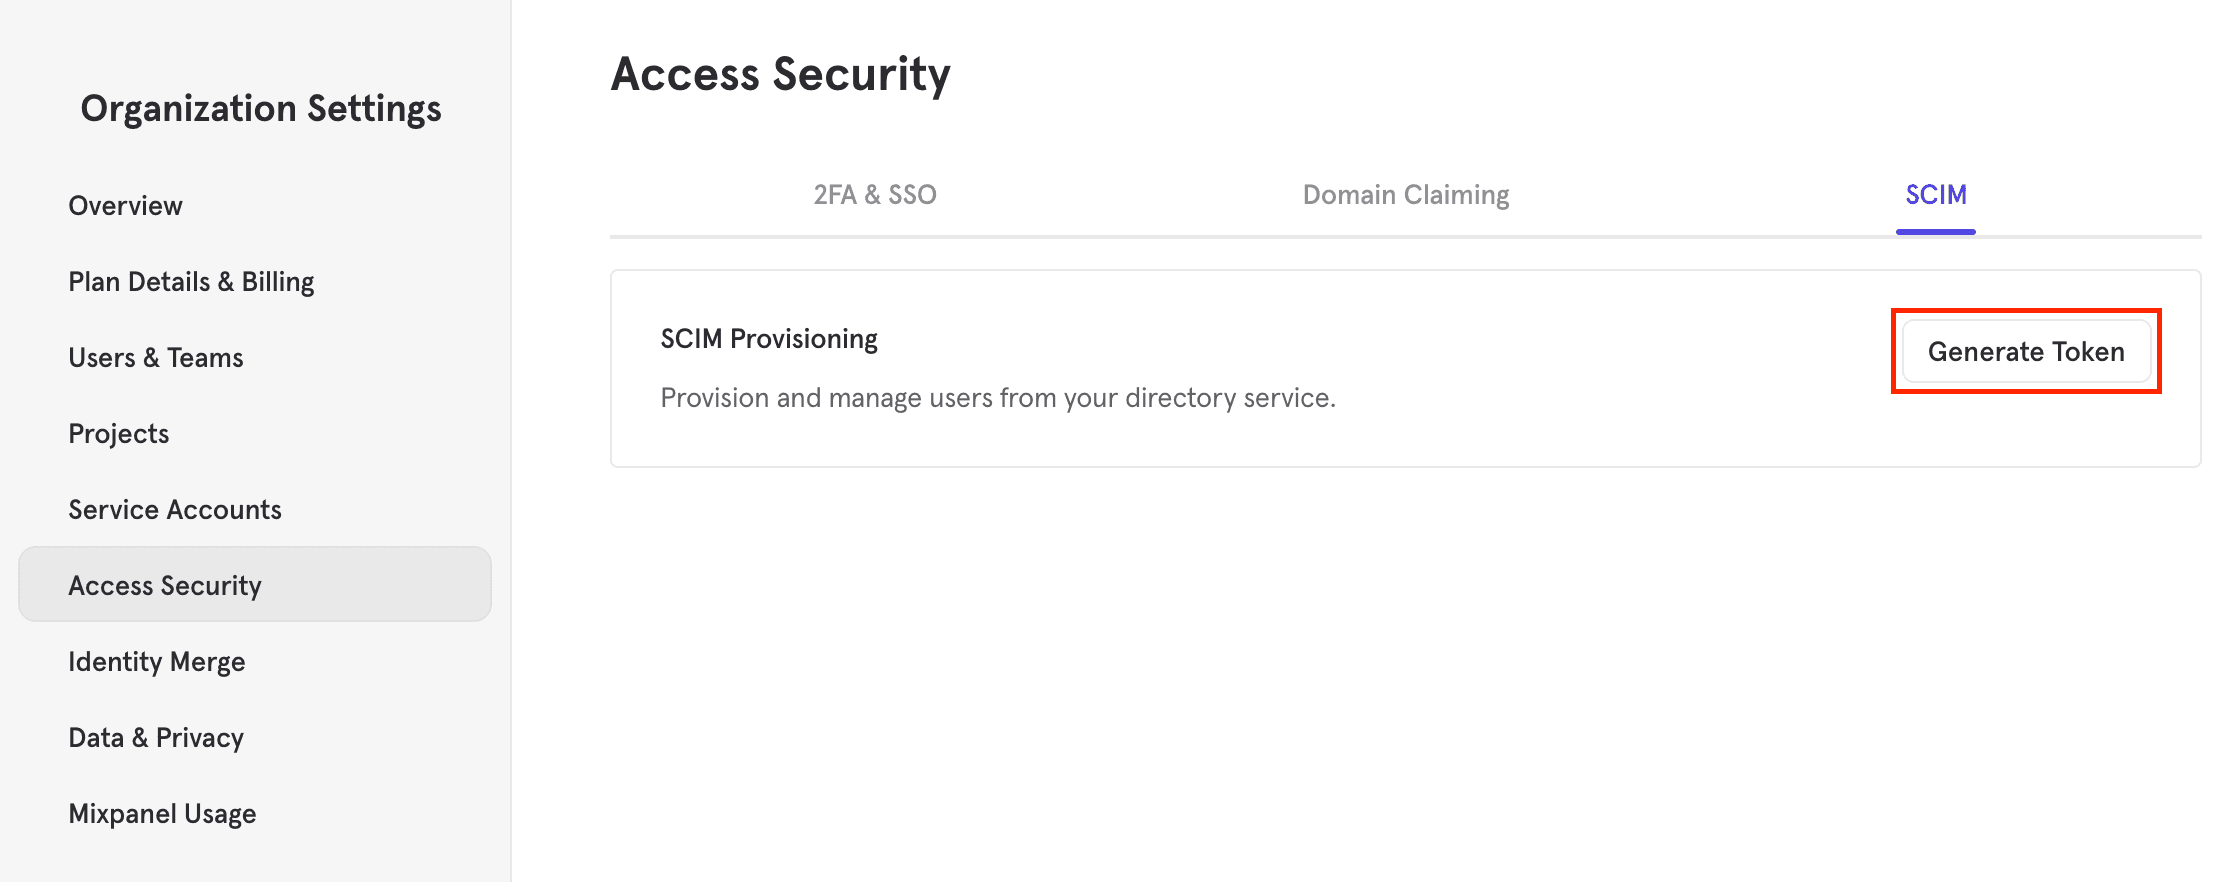The width and height of the screenshot is (2236, 882).
Task: Click the highlighted Generate Token area
Action: [x=2025, y=352]
